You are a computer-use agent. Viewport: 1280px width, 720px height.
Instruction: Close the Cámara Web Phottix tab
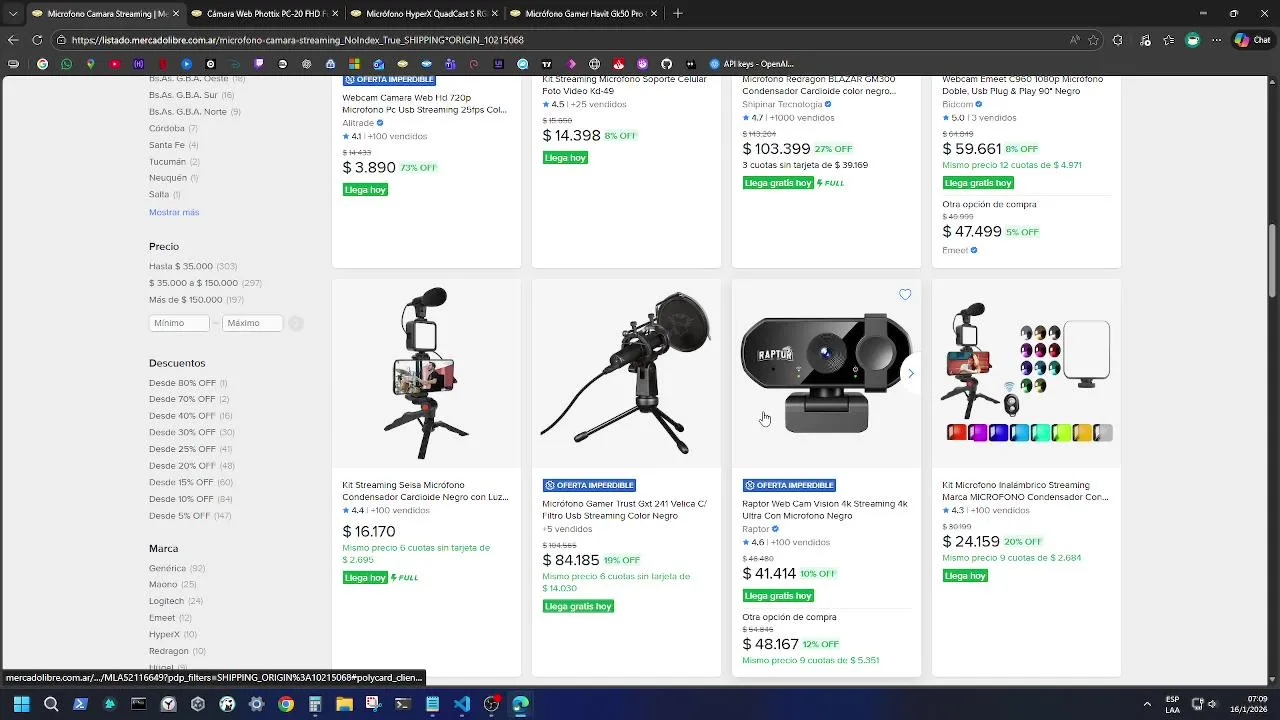[x=334, y=14]
